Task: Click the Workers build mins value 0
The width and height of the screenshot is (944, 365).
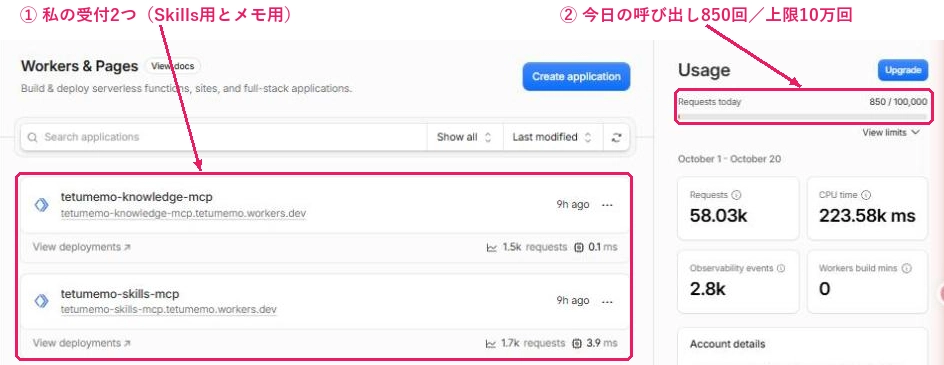Action: [x=825, y=289]
